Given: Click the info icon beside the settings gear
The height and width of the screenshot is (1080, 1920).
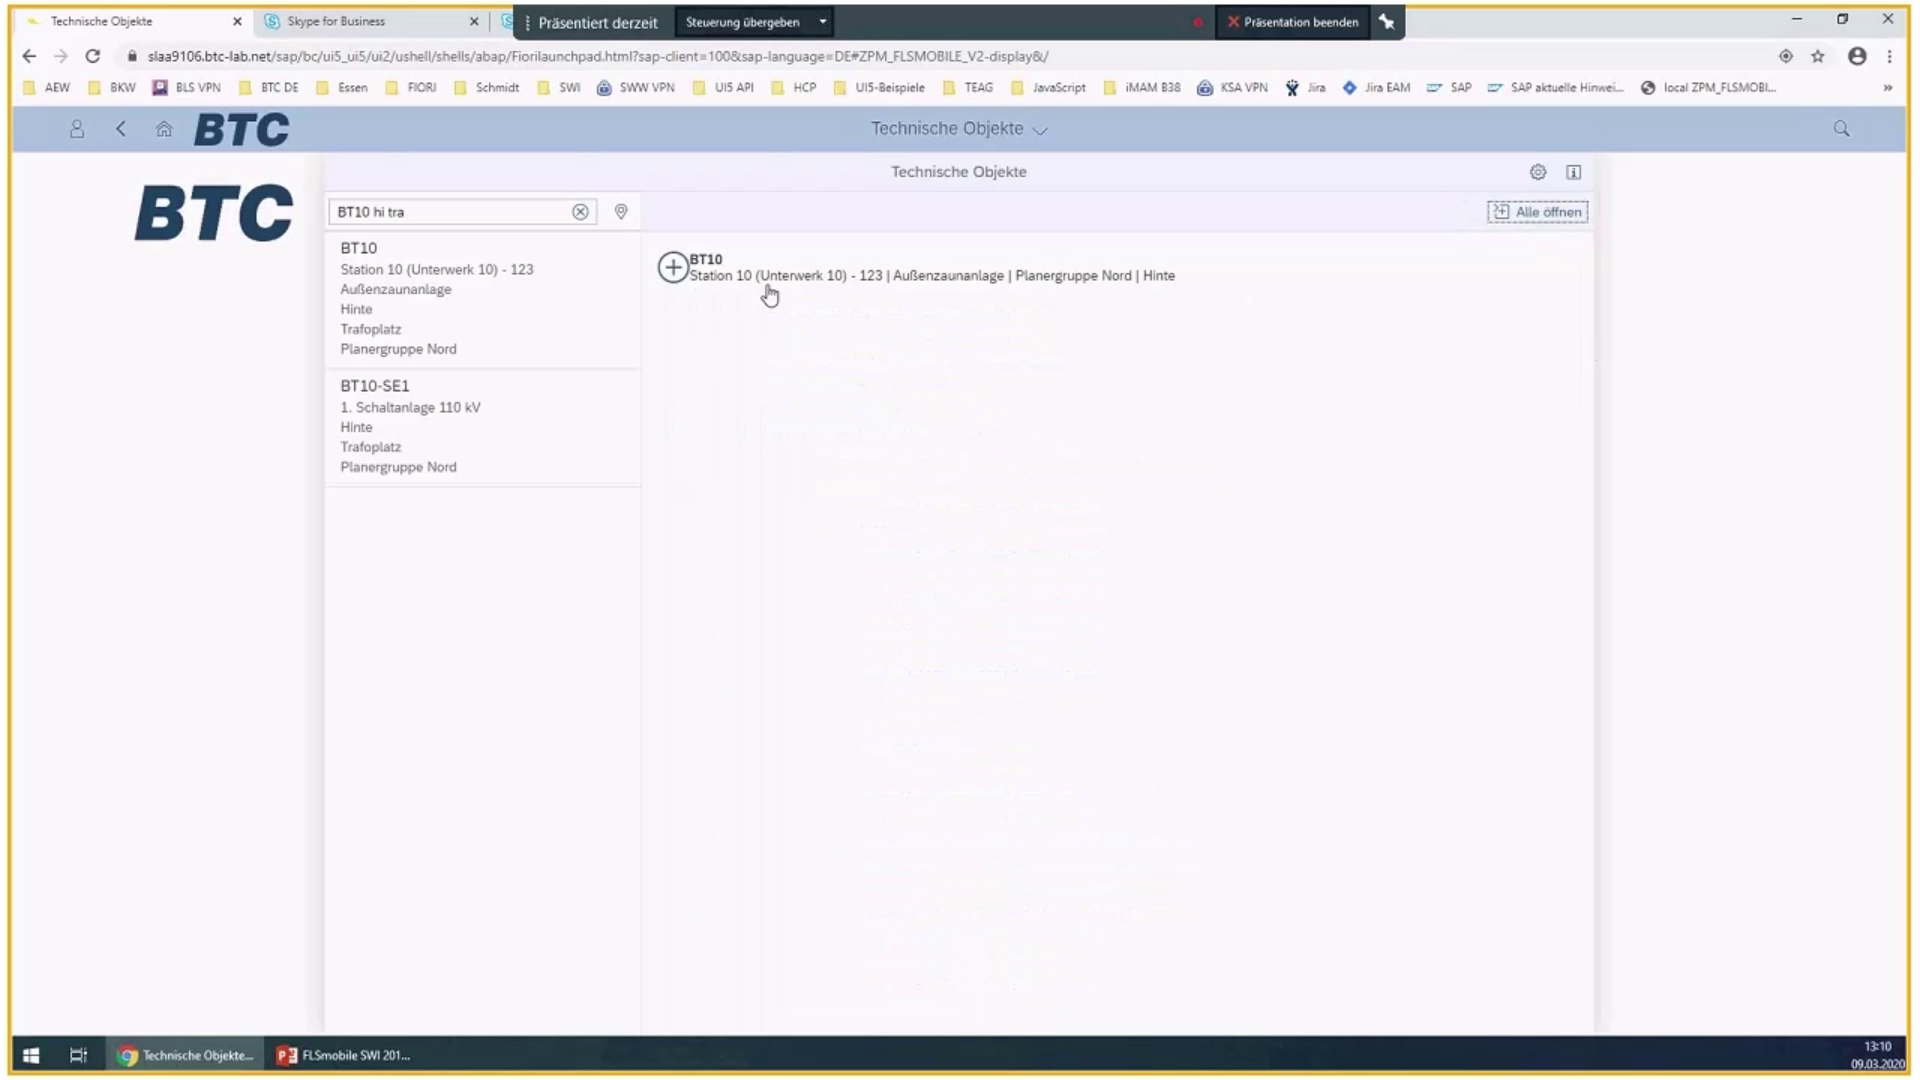Looking at the screenshot, I should [1573, 172].
